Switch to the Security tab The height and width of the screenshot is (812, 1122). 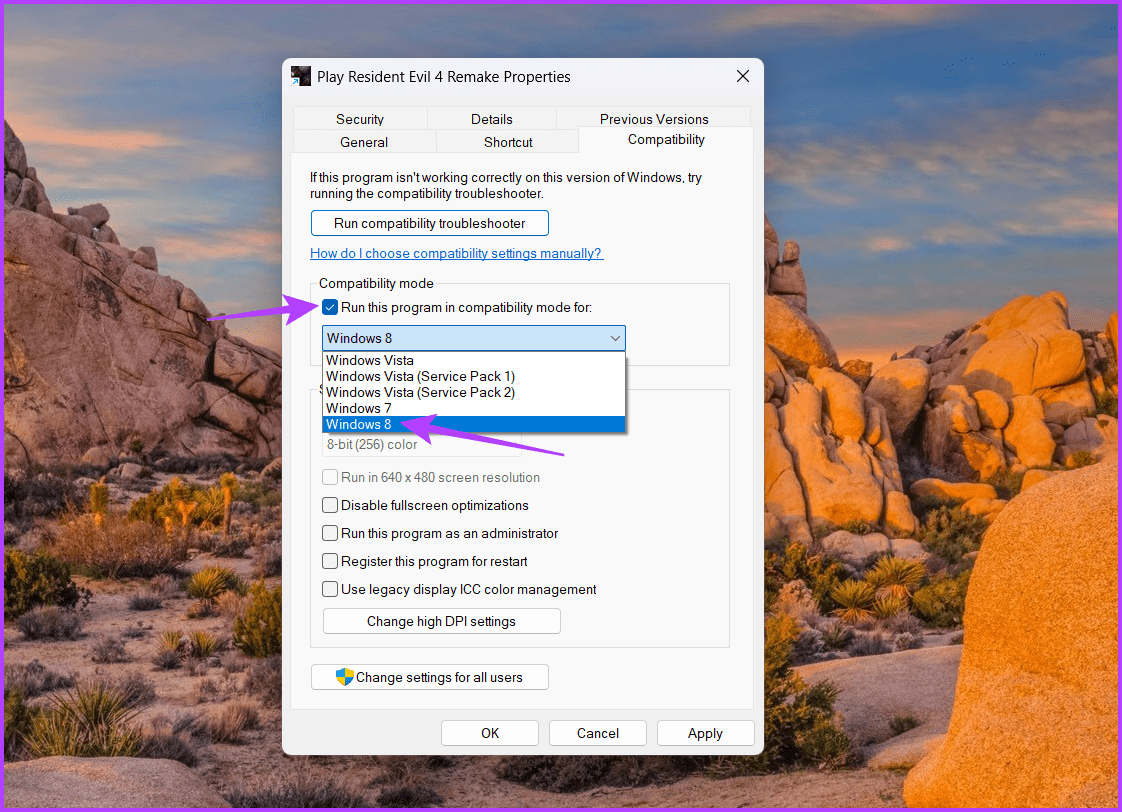[x=360, y=119]
